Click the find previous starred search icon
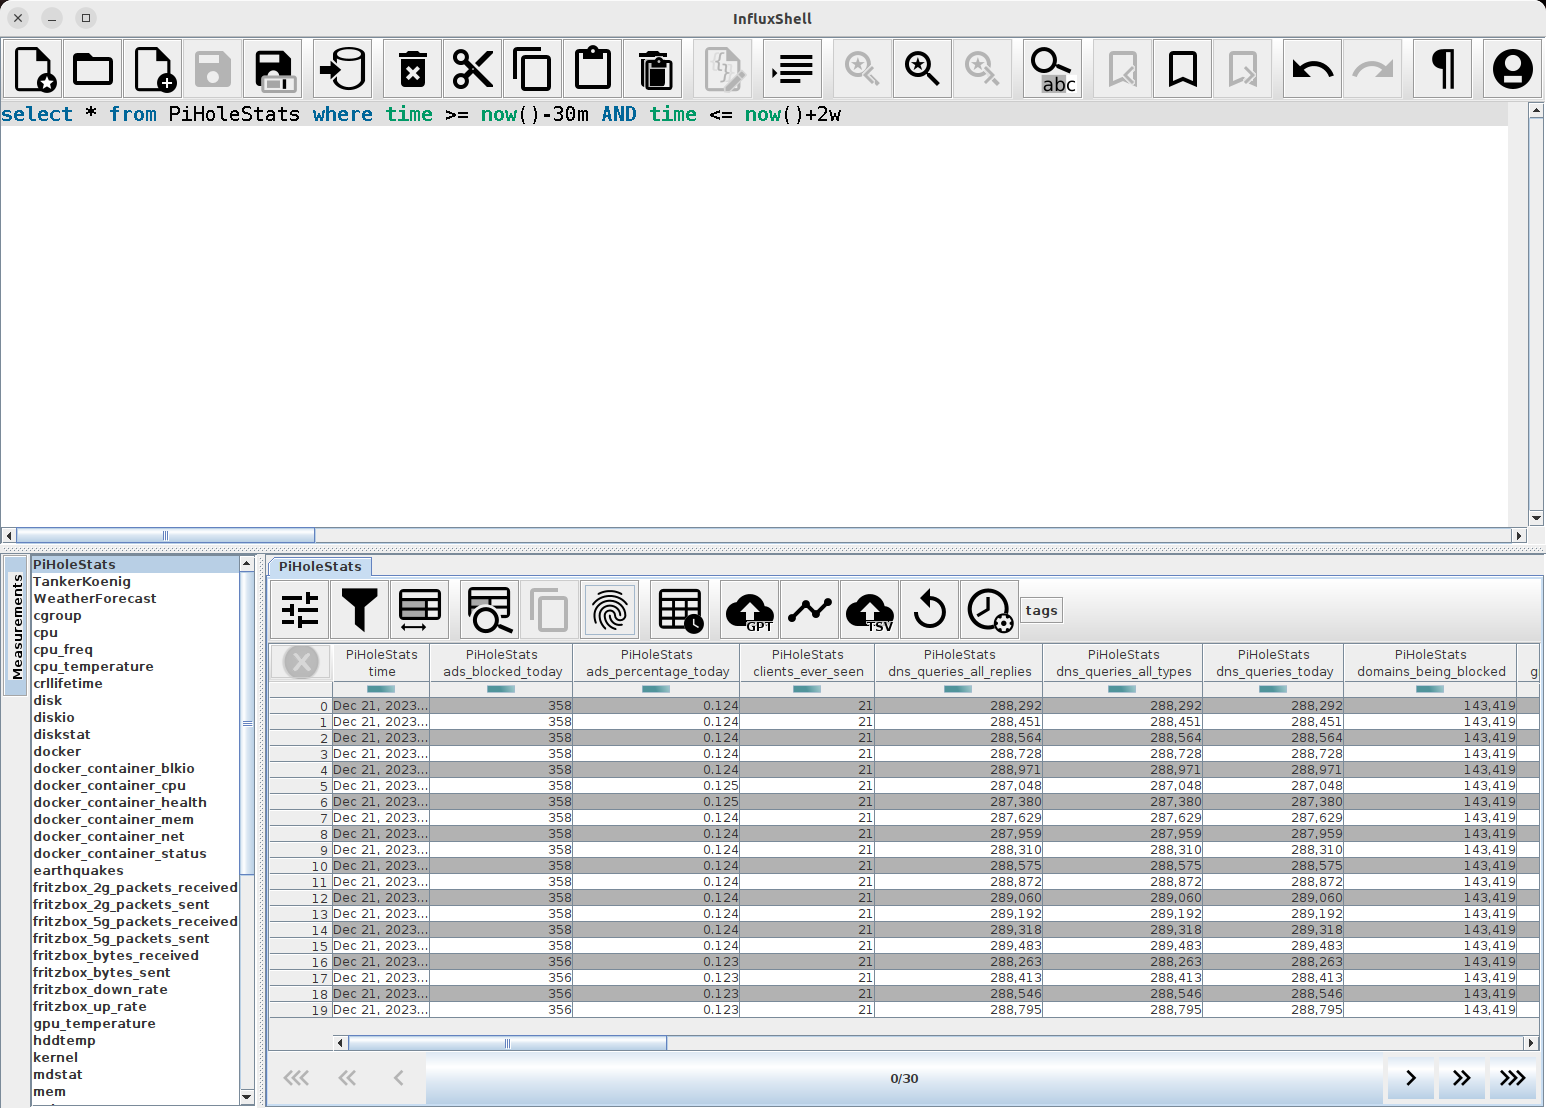The width and height of the screenshot is (1546, 1109). [862, 69]
